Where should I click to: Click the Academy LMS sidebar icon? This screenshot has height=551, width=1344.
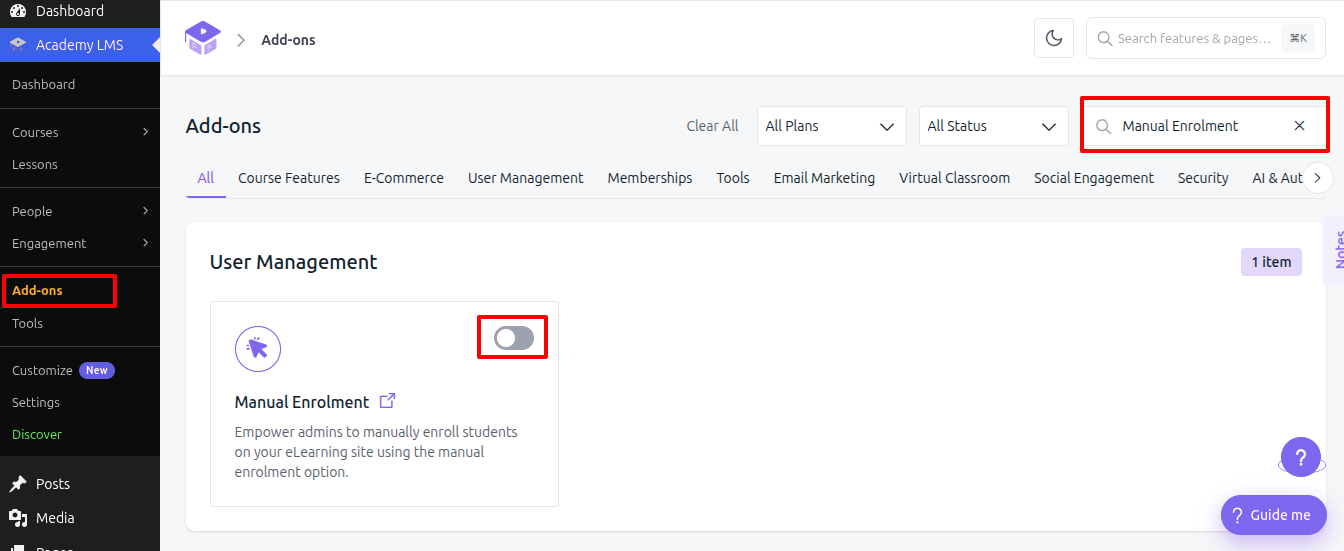[18, 45]
